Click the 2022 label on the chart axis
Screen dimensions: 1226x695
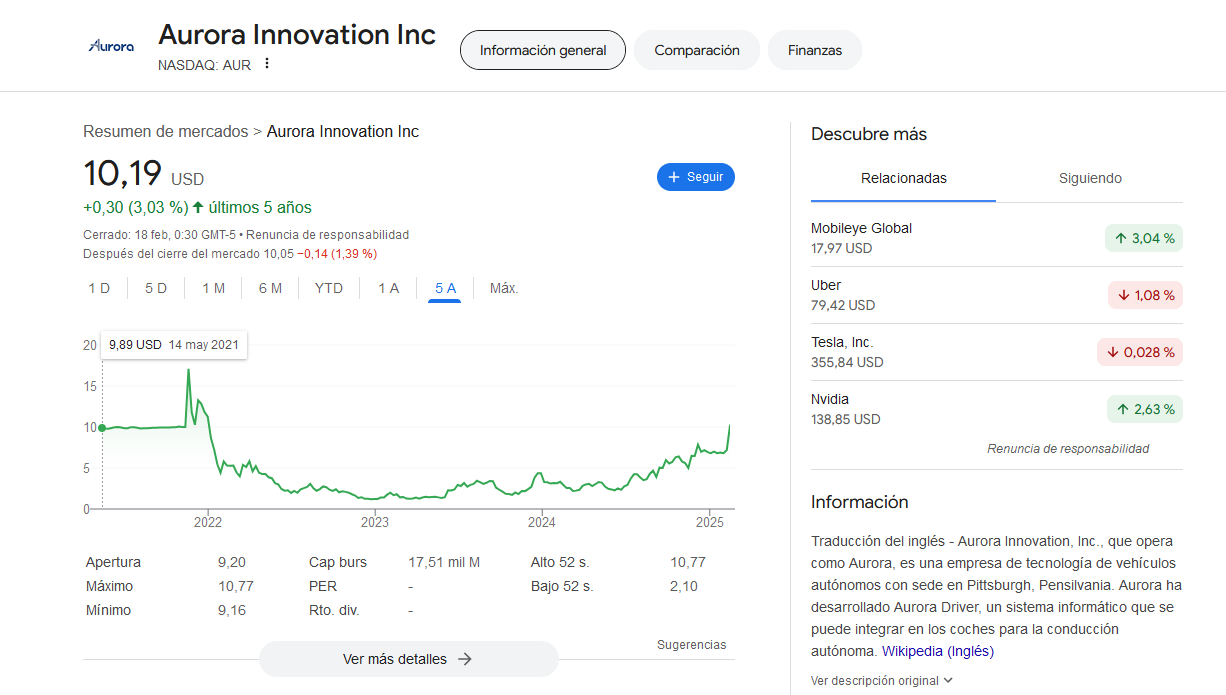pyautogui.click(x=208, y=522)
